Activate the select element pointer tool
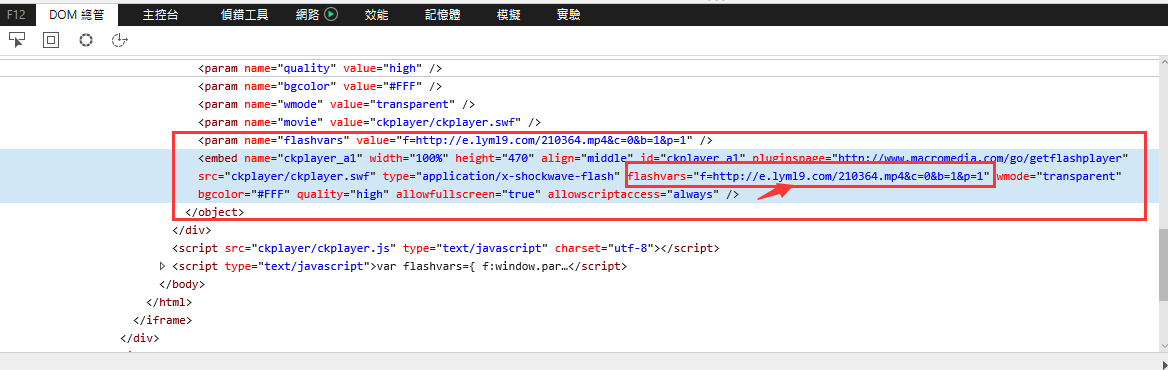The width and height of the screenshot is (1168, 370). (x=16, y=39)
